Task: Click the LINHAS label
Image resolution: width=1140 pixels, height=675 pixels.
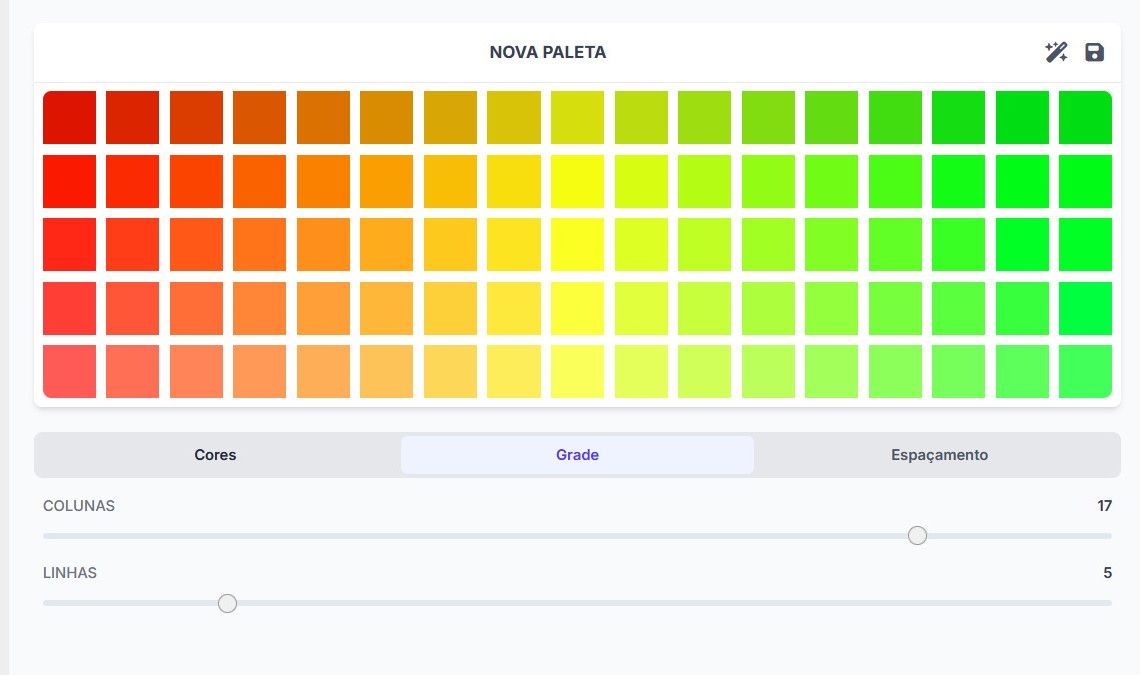Action: point(70,572)
